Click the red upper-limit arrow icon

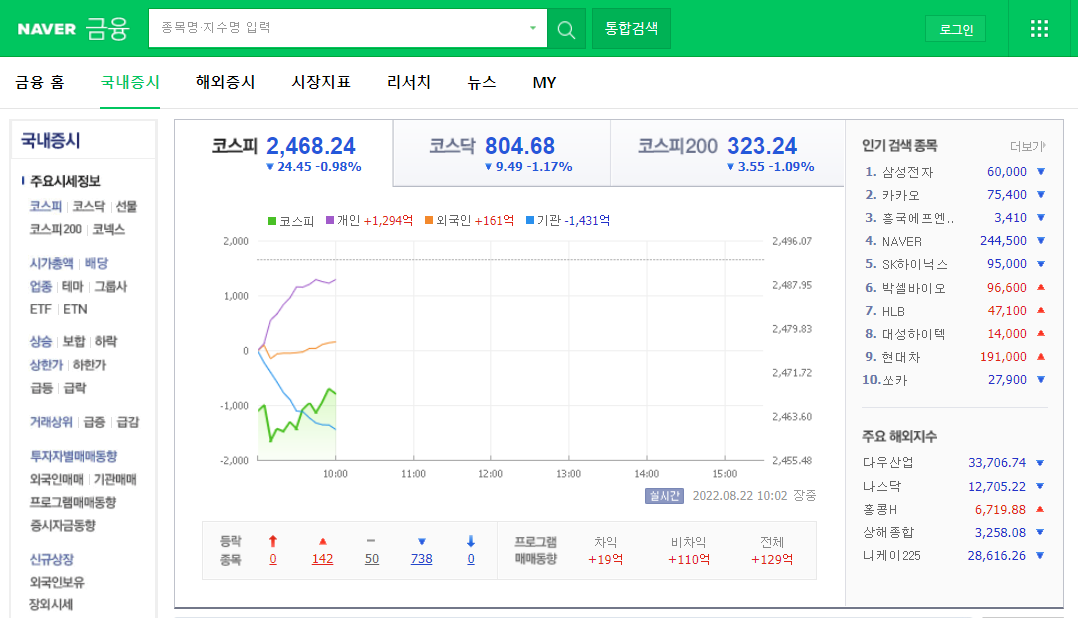point(273,541)
